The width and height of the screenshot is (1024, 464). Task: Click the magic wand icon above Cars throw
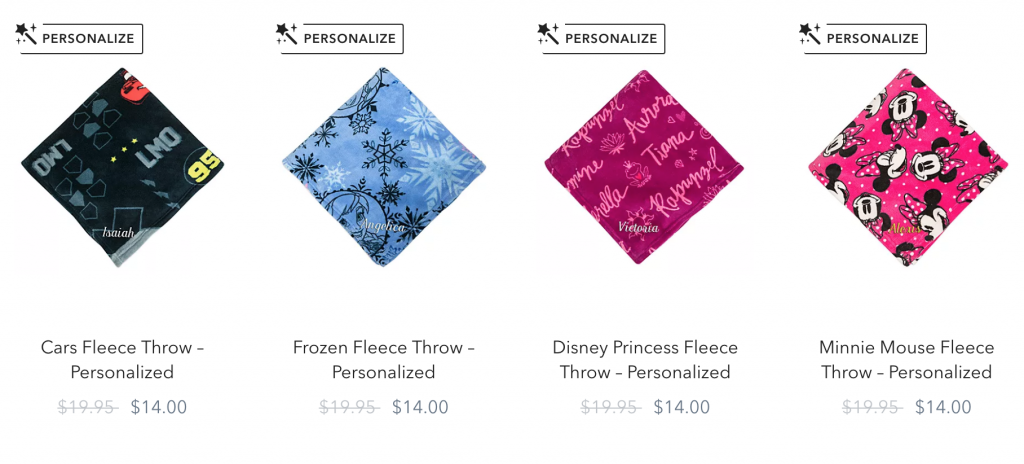[x=26, y=34]
